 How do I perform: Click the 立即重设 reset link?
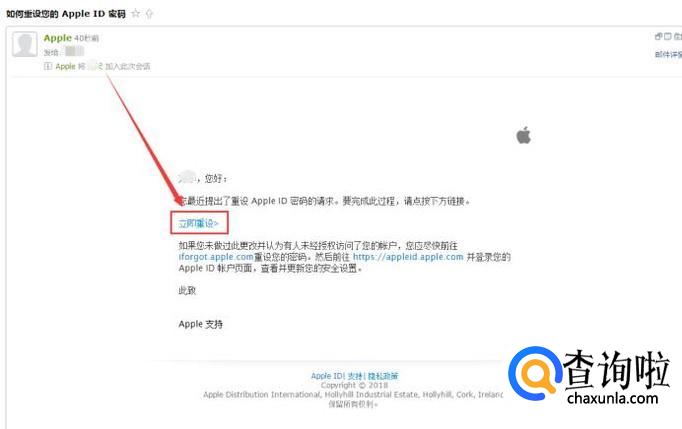pos(198,223)
